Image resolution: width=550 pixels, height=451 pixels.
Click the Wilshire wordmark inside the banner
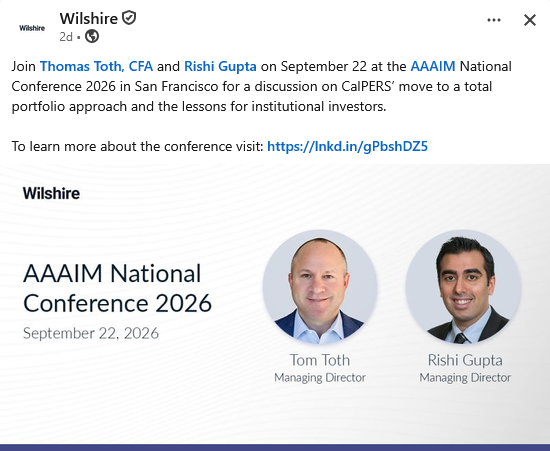(51, 193)
